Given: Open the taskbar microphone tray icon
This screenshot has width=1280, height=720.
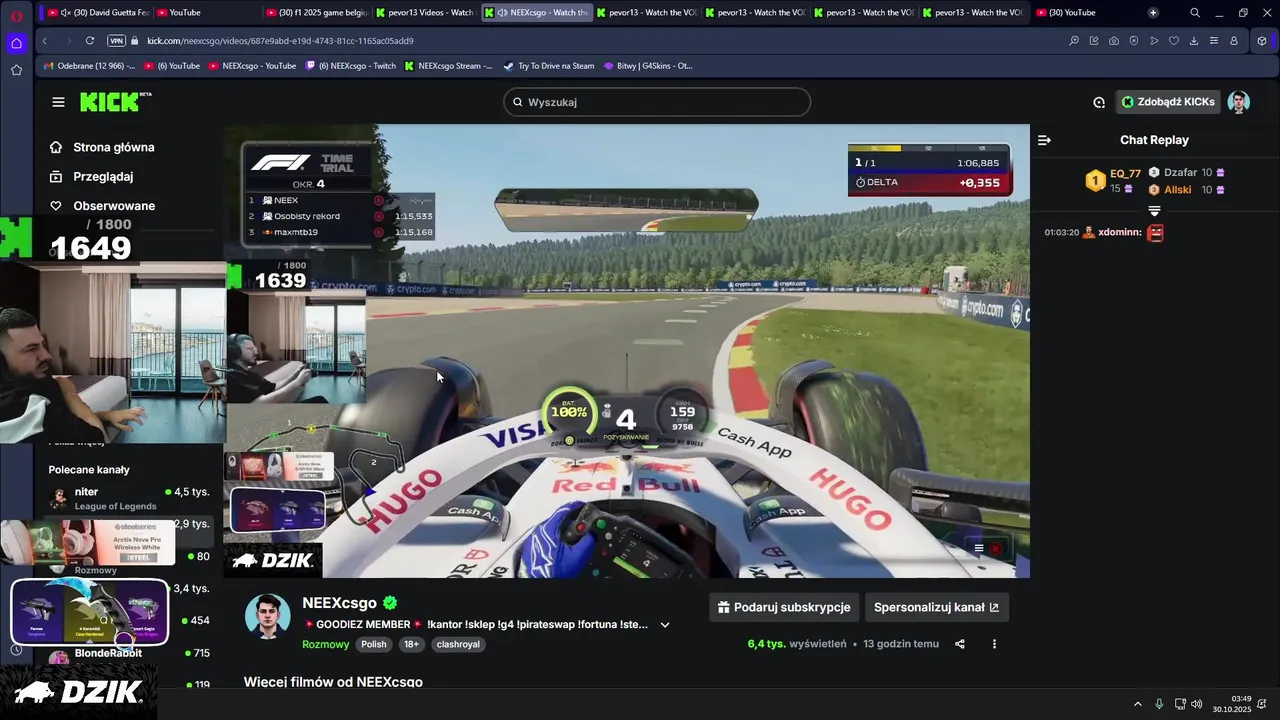Looking at the screenshot, I should pos(1159,704).
